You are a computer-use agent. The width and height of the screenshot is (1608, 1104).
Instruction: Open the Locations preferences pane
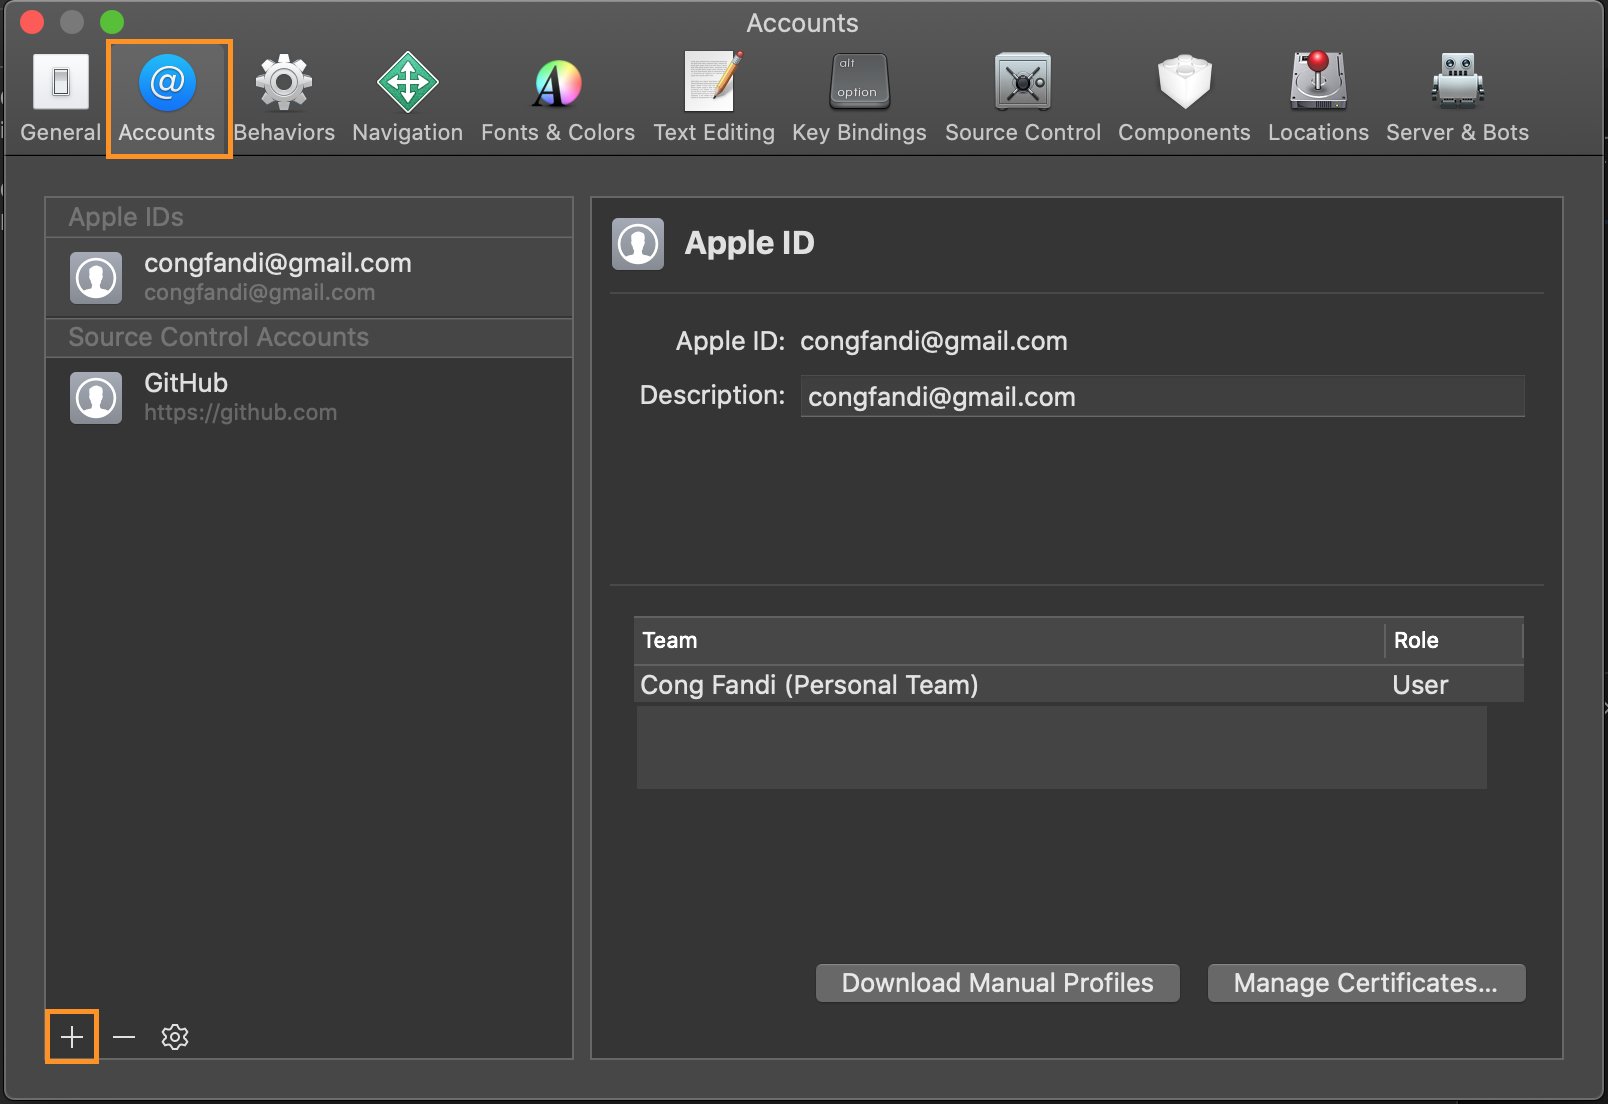(x=1318, y=98)
